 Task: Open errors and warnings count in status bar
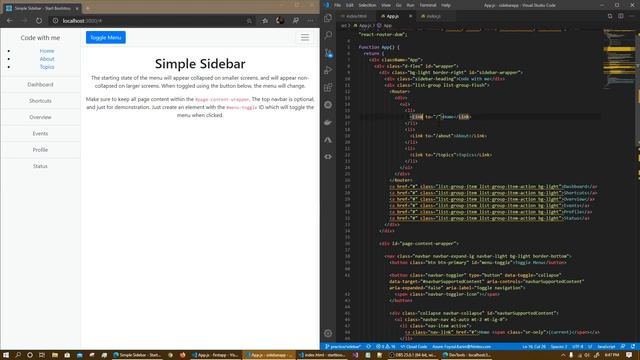(x=385, y=347)
